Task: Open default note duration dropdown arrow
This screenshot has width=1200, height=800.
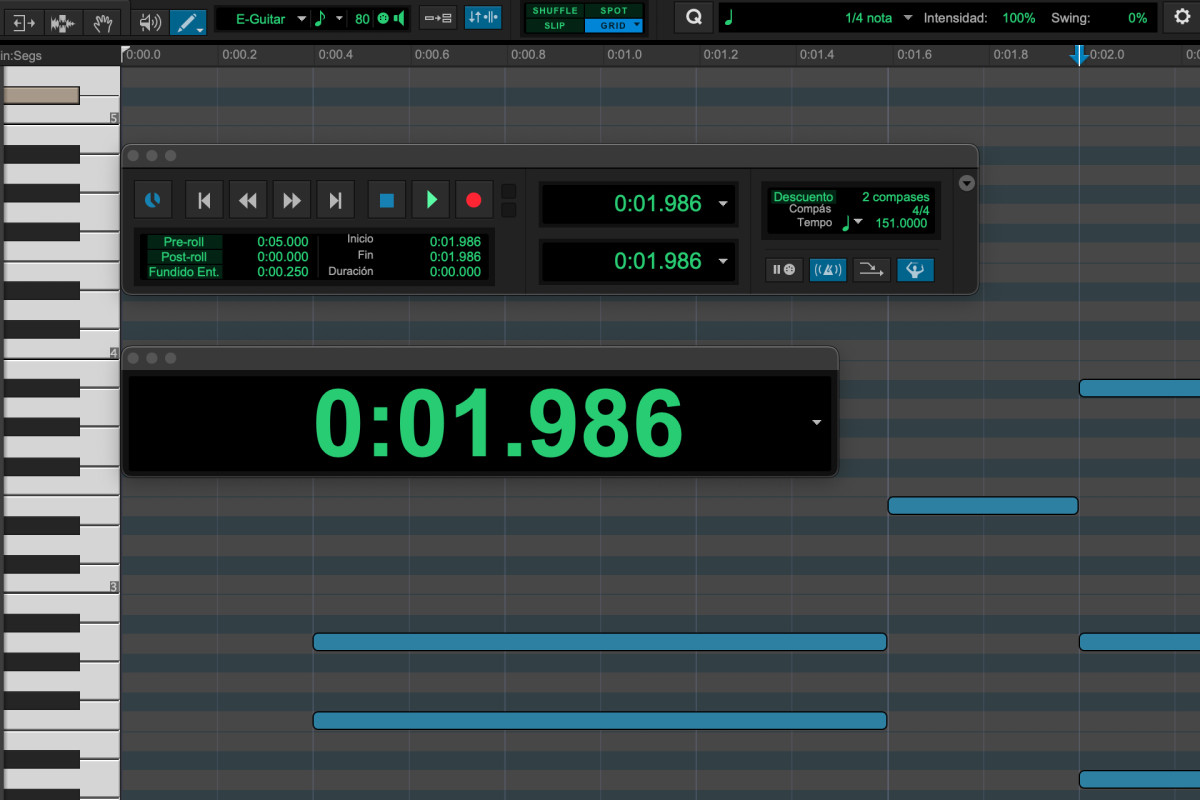Action: click(339, 18)
